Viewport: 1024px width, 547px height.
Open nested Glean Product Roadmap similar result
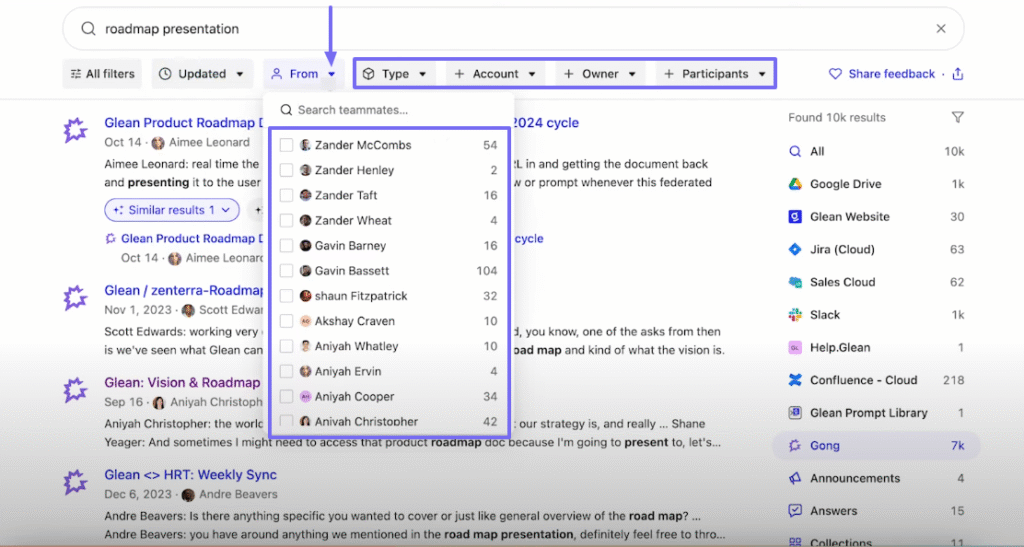click(x=192, y=239)
